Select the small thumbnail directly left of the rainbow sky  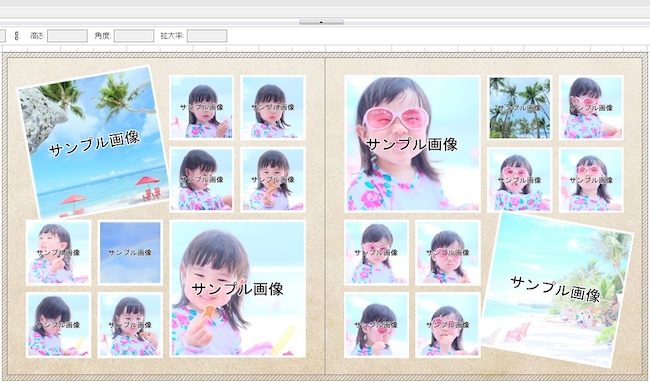[58, 252]
